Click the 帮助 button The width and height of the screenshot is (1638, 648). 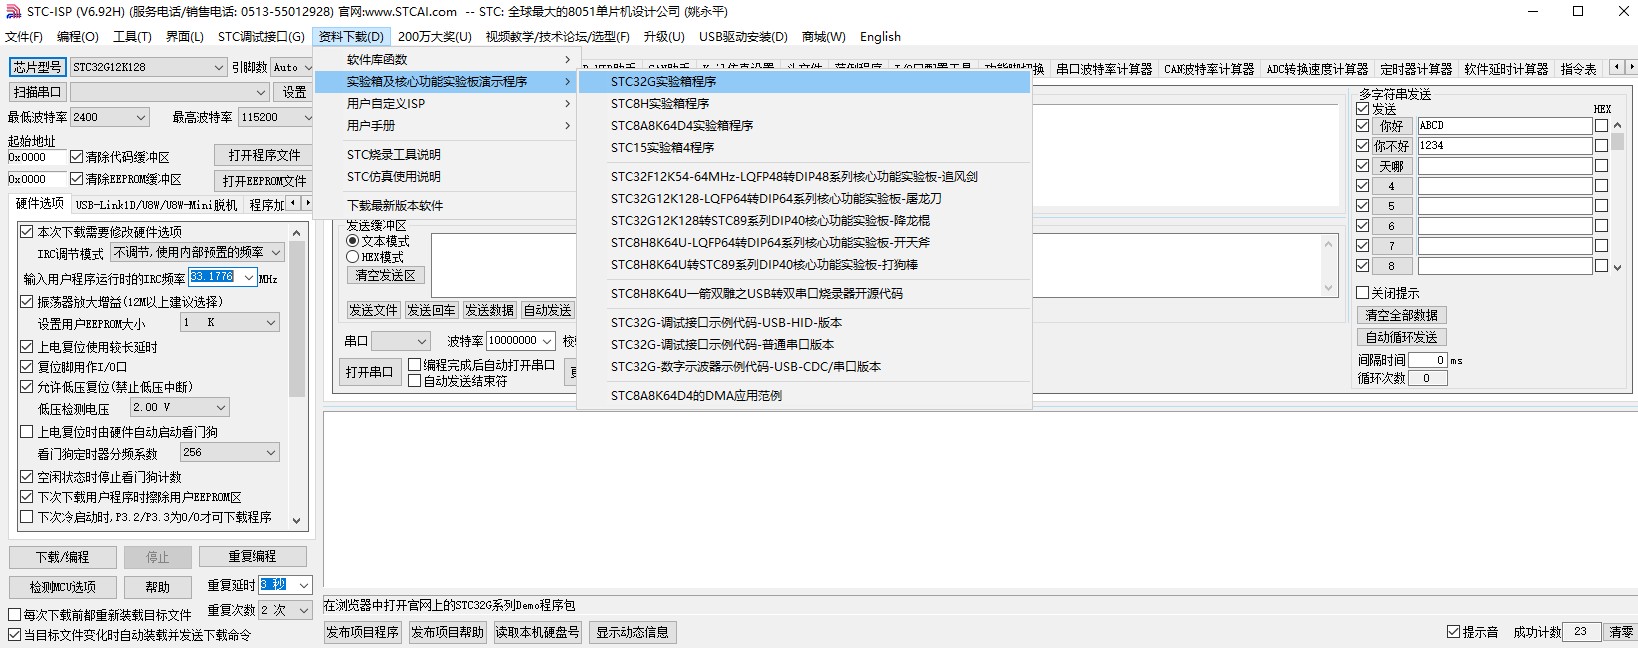click(x=157, y=587)
